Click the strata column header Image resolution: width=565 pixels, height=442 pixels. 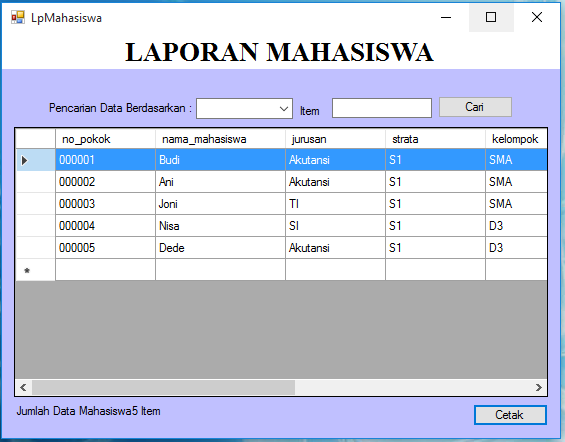tap(435, 139)
